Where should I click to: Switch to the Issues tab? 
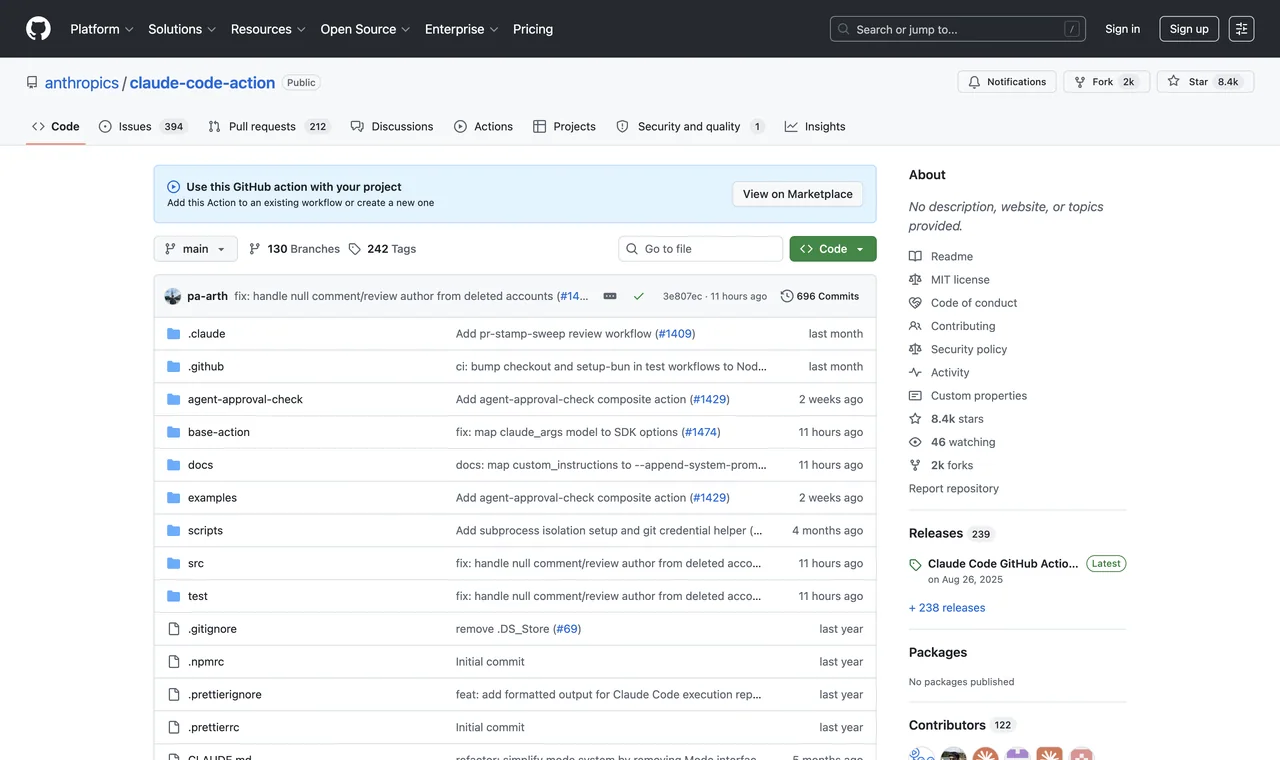143,126
